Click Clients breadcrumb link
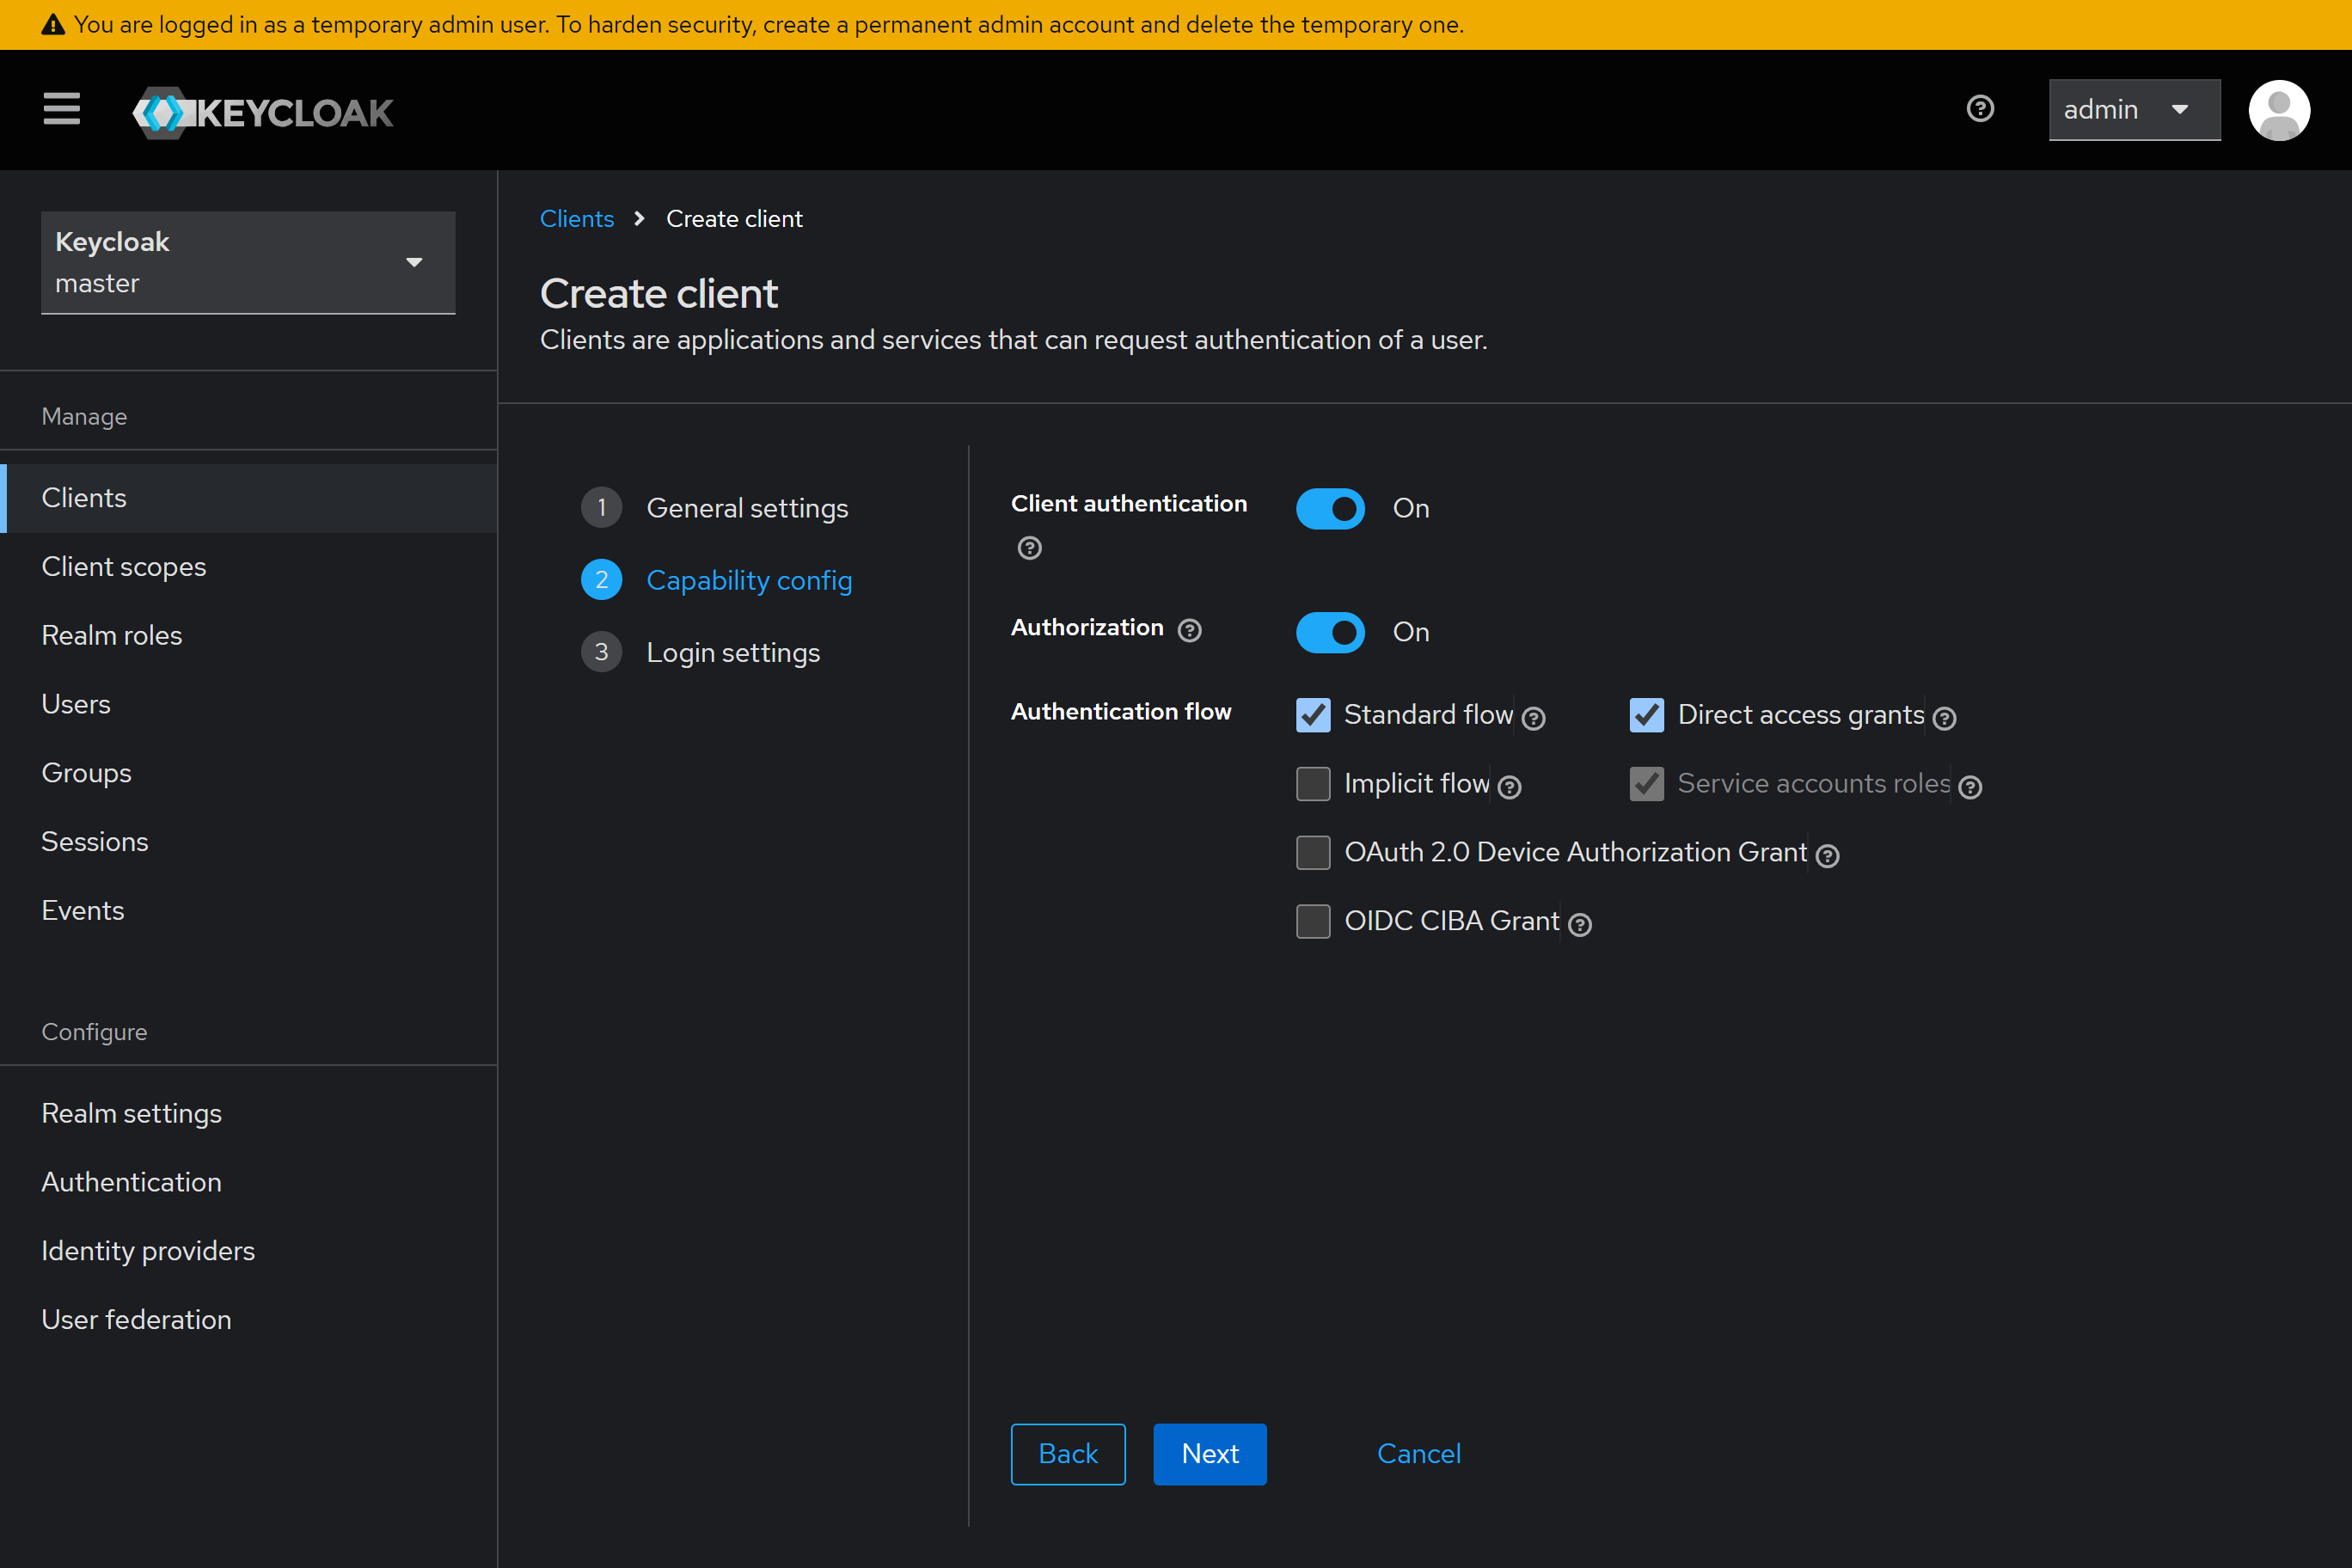2352x1568 pixels. pyautogui.click(x=577, y=219)
